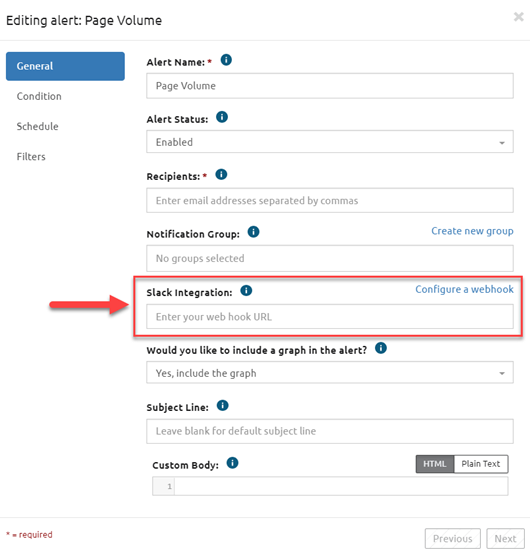This screenshot has height=554, width=530.
Task: Open the Notification Group selector
Action: 330,258
